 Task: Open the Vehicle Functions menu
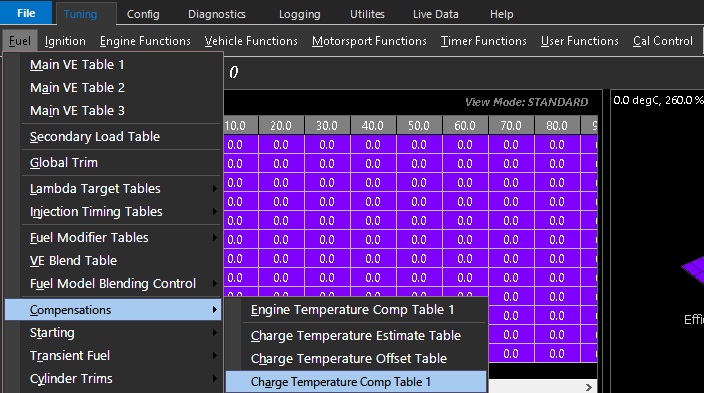coord(251,41)
